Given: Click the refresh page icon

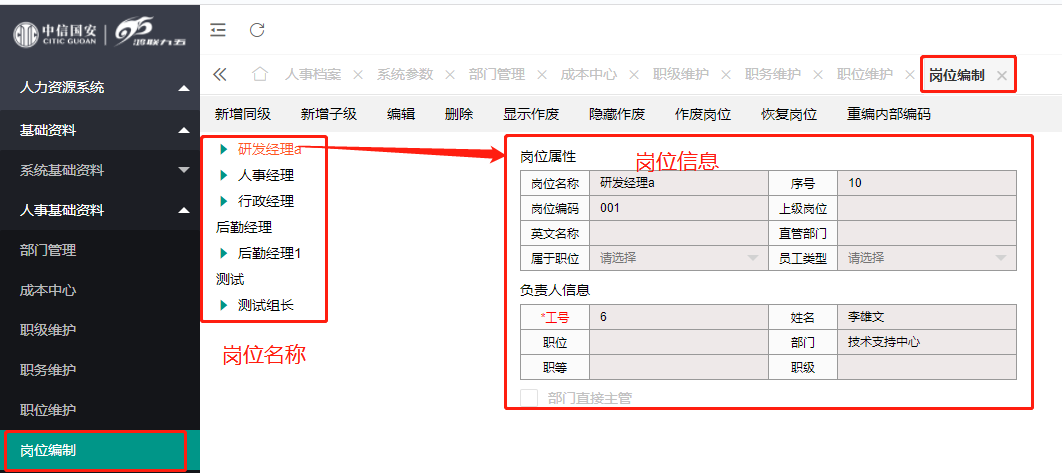Looking at the screenshot, I should [x=257, y=30].
